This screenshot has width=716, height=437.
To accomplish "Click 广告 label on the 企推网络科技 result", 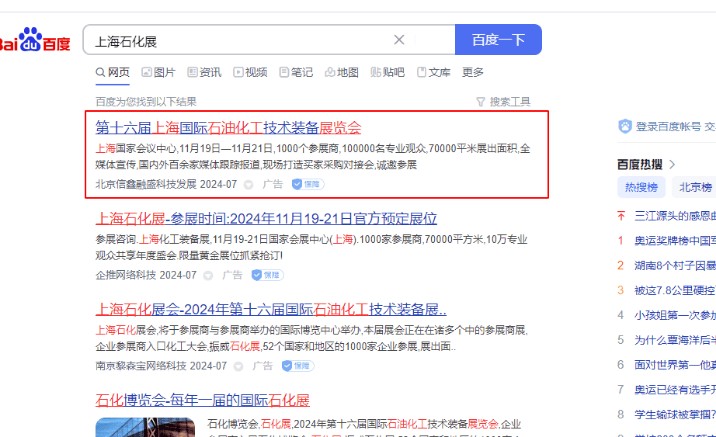I will pyautogui.click(x=232, y=275).
